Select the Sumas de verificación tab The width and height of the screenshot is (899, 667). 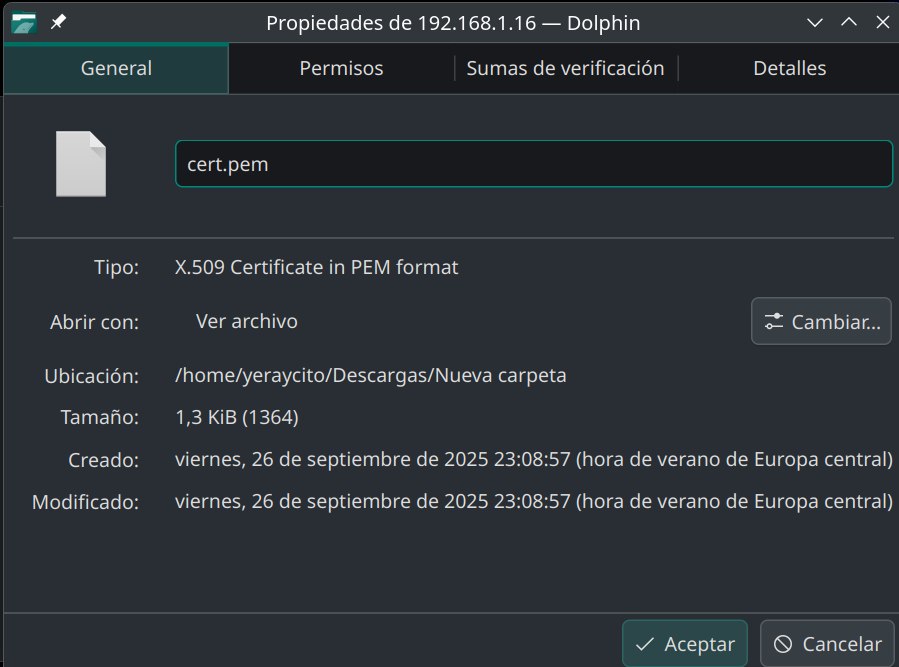(565, 68)
